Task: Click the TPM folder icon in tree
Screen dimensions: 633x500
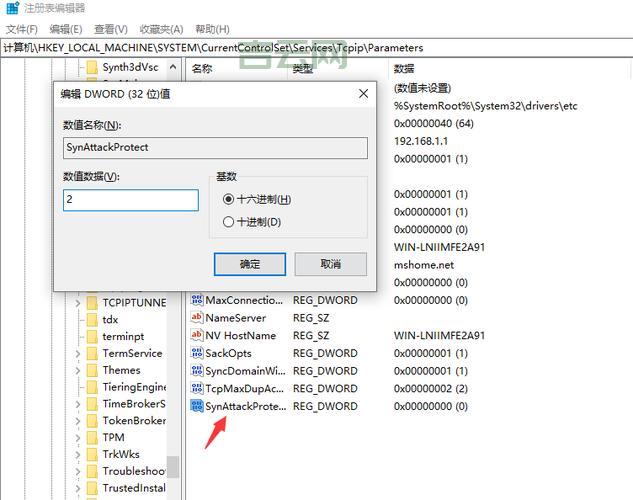Action: pos(91,437)
